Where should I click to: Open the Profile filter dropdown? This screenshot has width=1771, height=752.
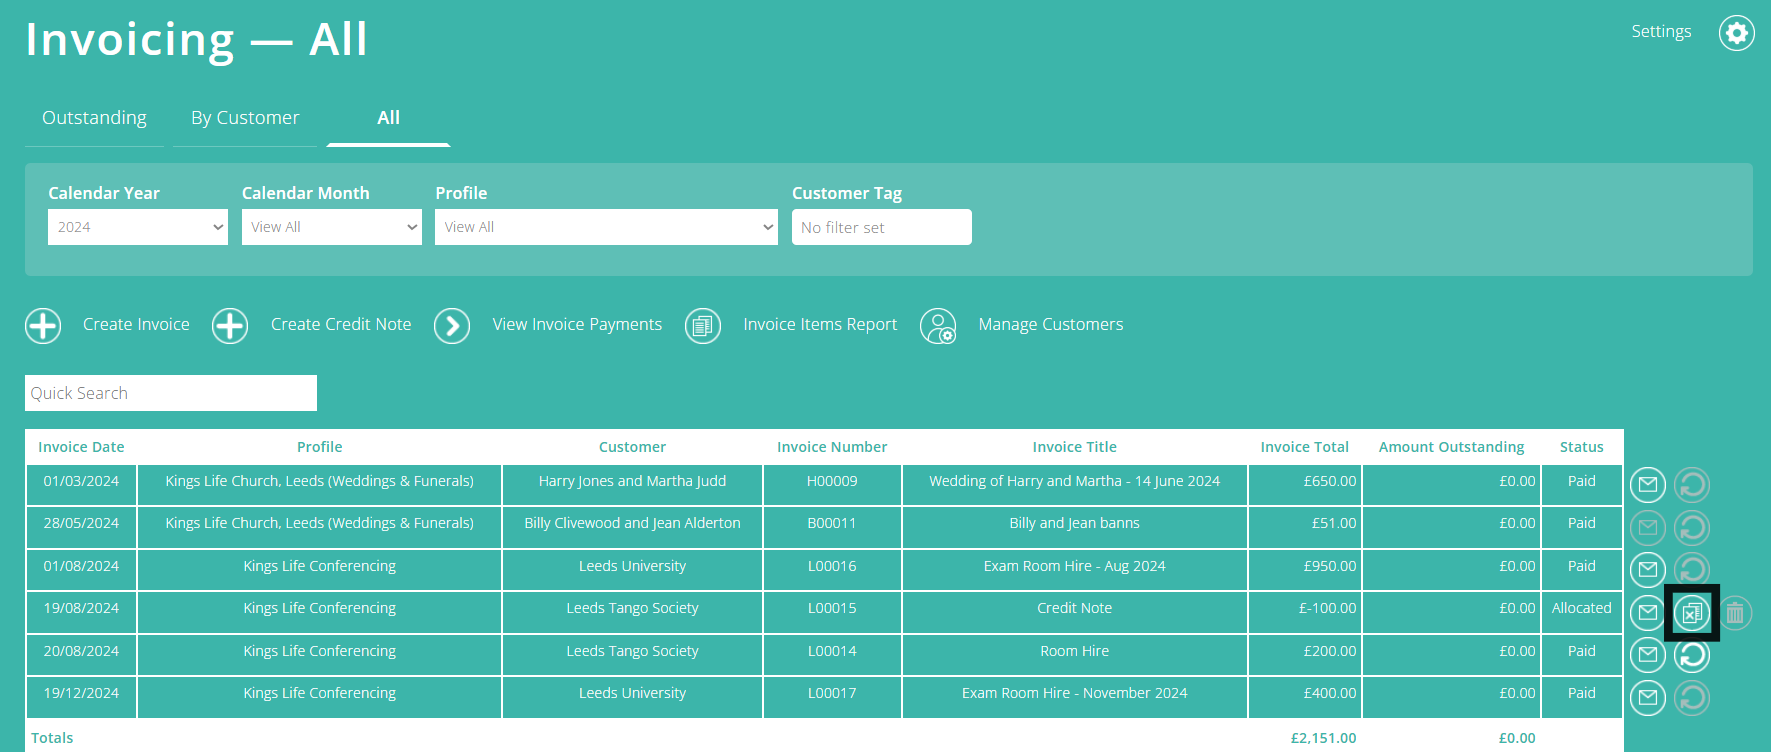(x=606, y=227)
